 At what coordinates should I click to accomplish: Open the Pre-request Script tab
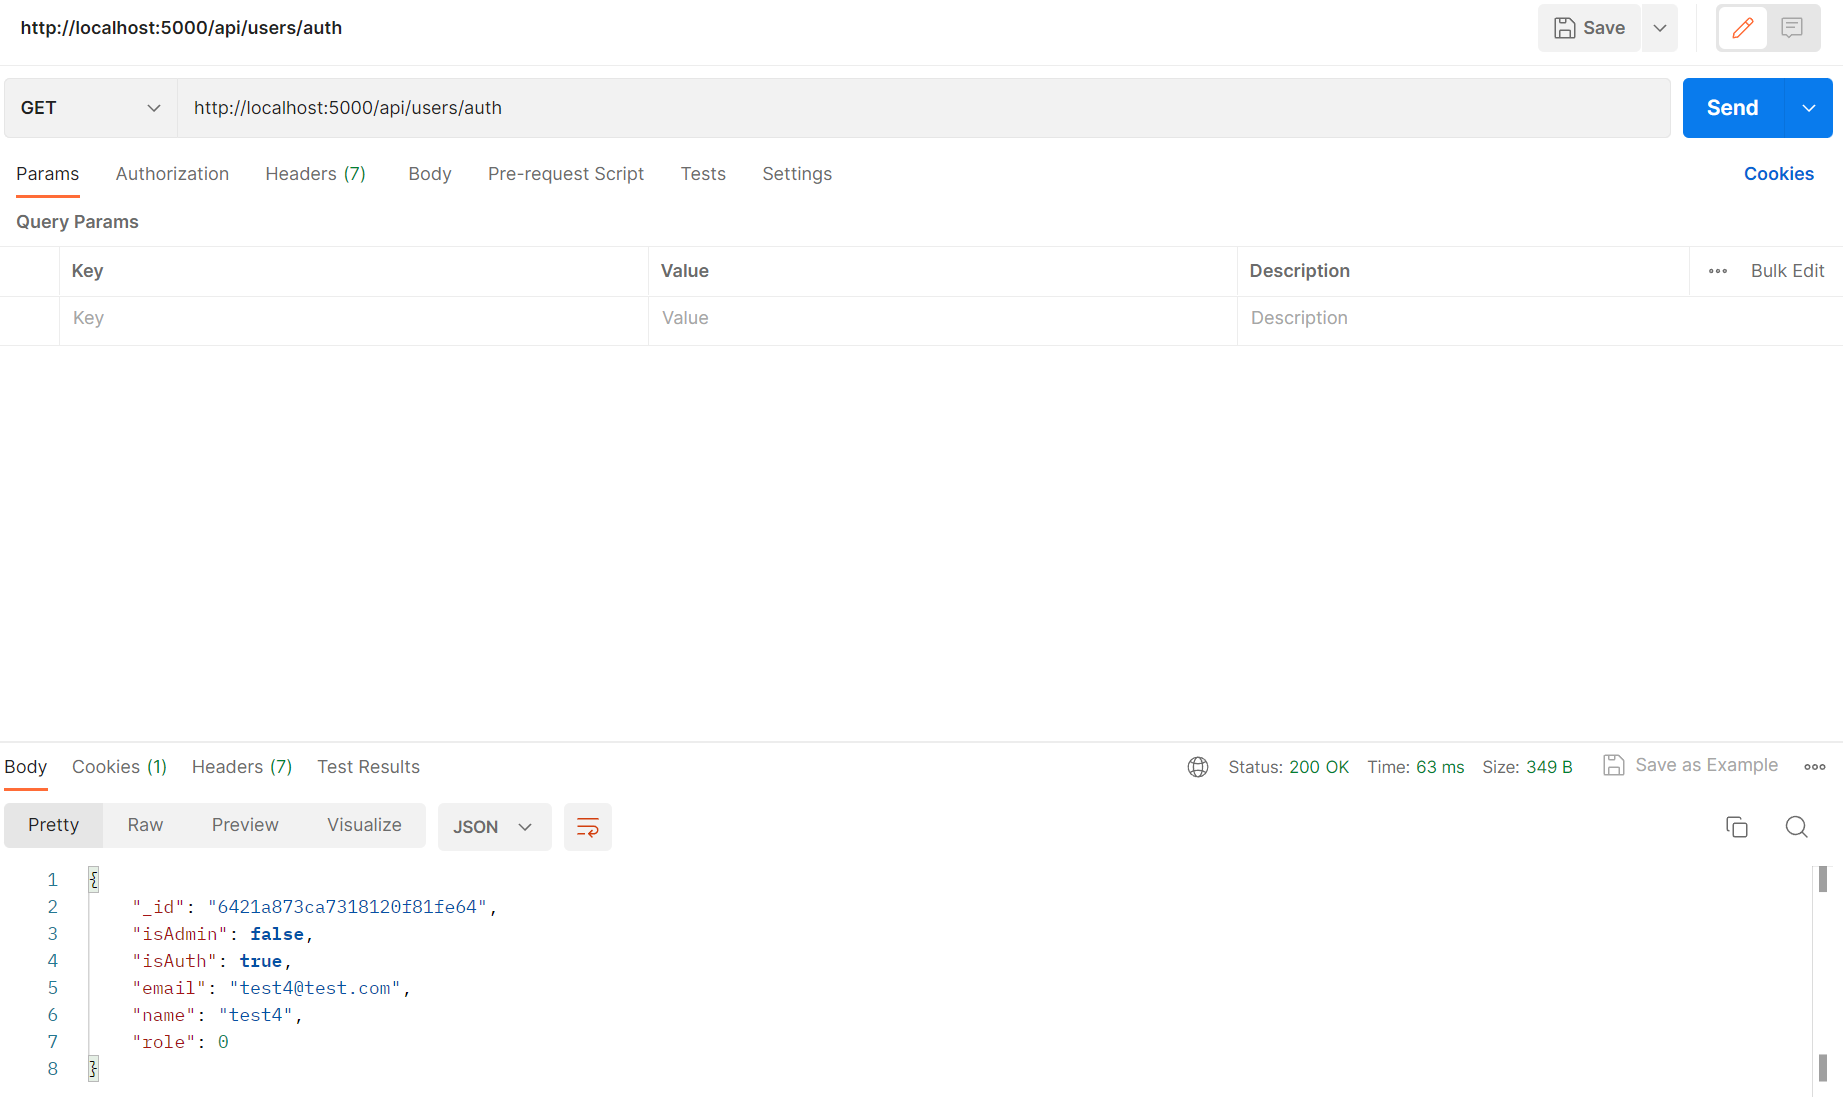[566, 174]
